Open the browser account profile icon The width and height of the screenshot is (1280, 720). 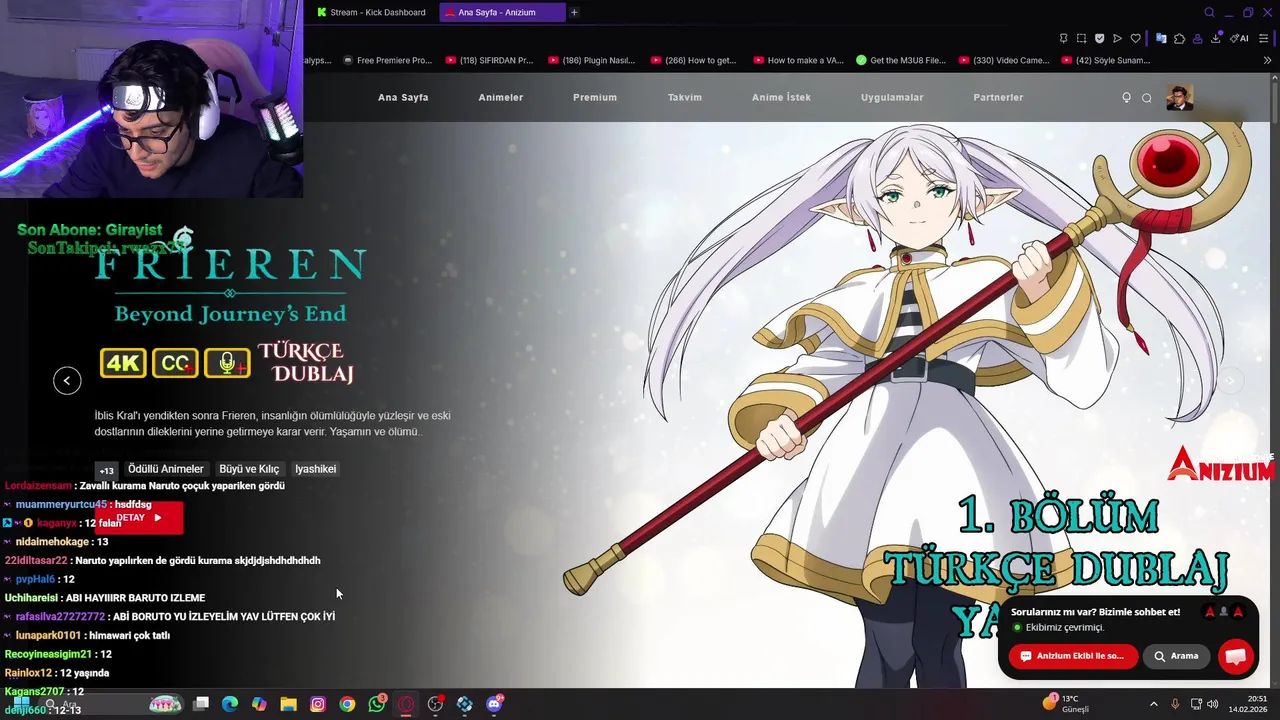1197,39
